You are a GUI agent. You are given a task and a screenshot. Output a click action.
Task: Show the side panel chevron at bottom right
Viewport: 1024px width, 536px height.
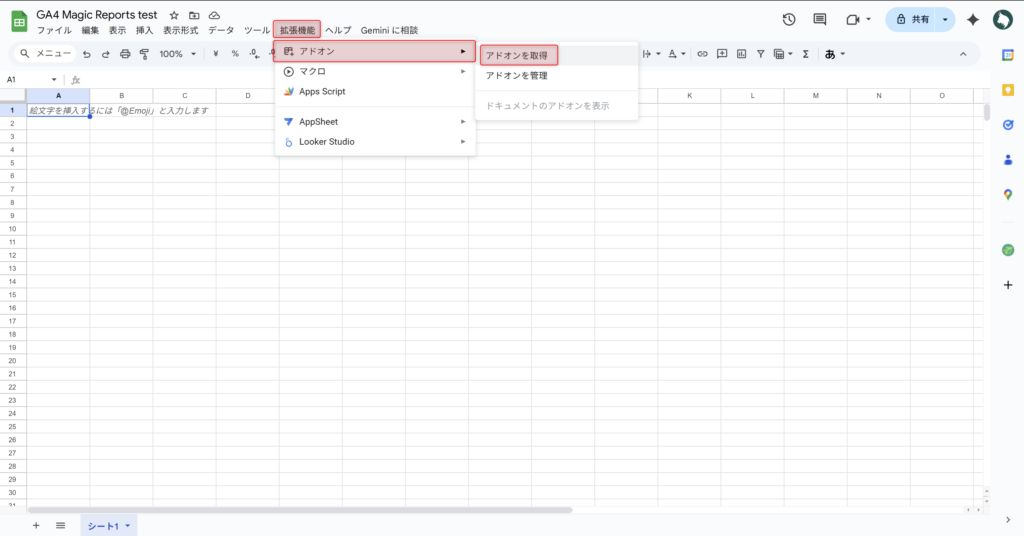coord(1008,520)
